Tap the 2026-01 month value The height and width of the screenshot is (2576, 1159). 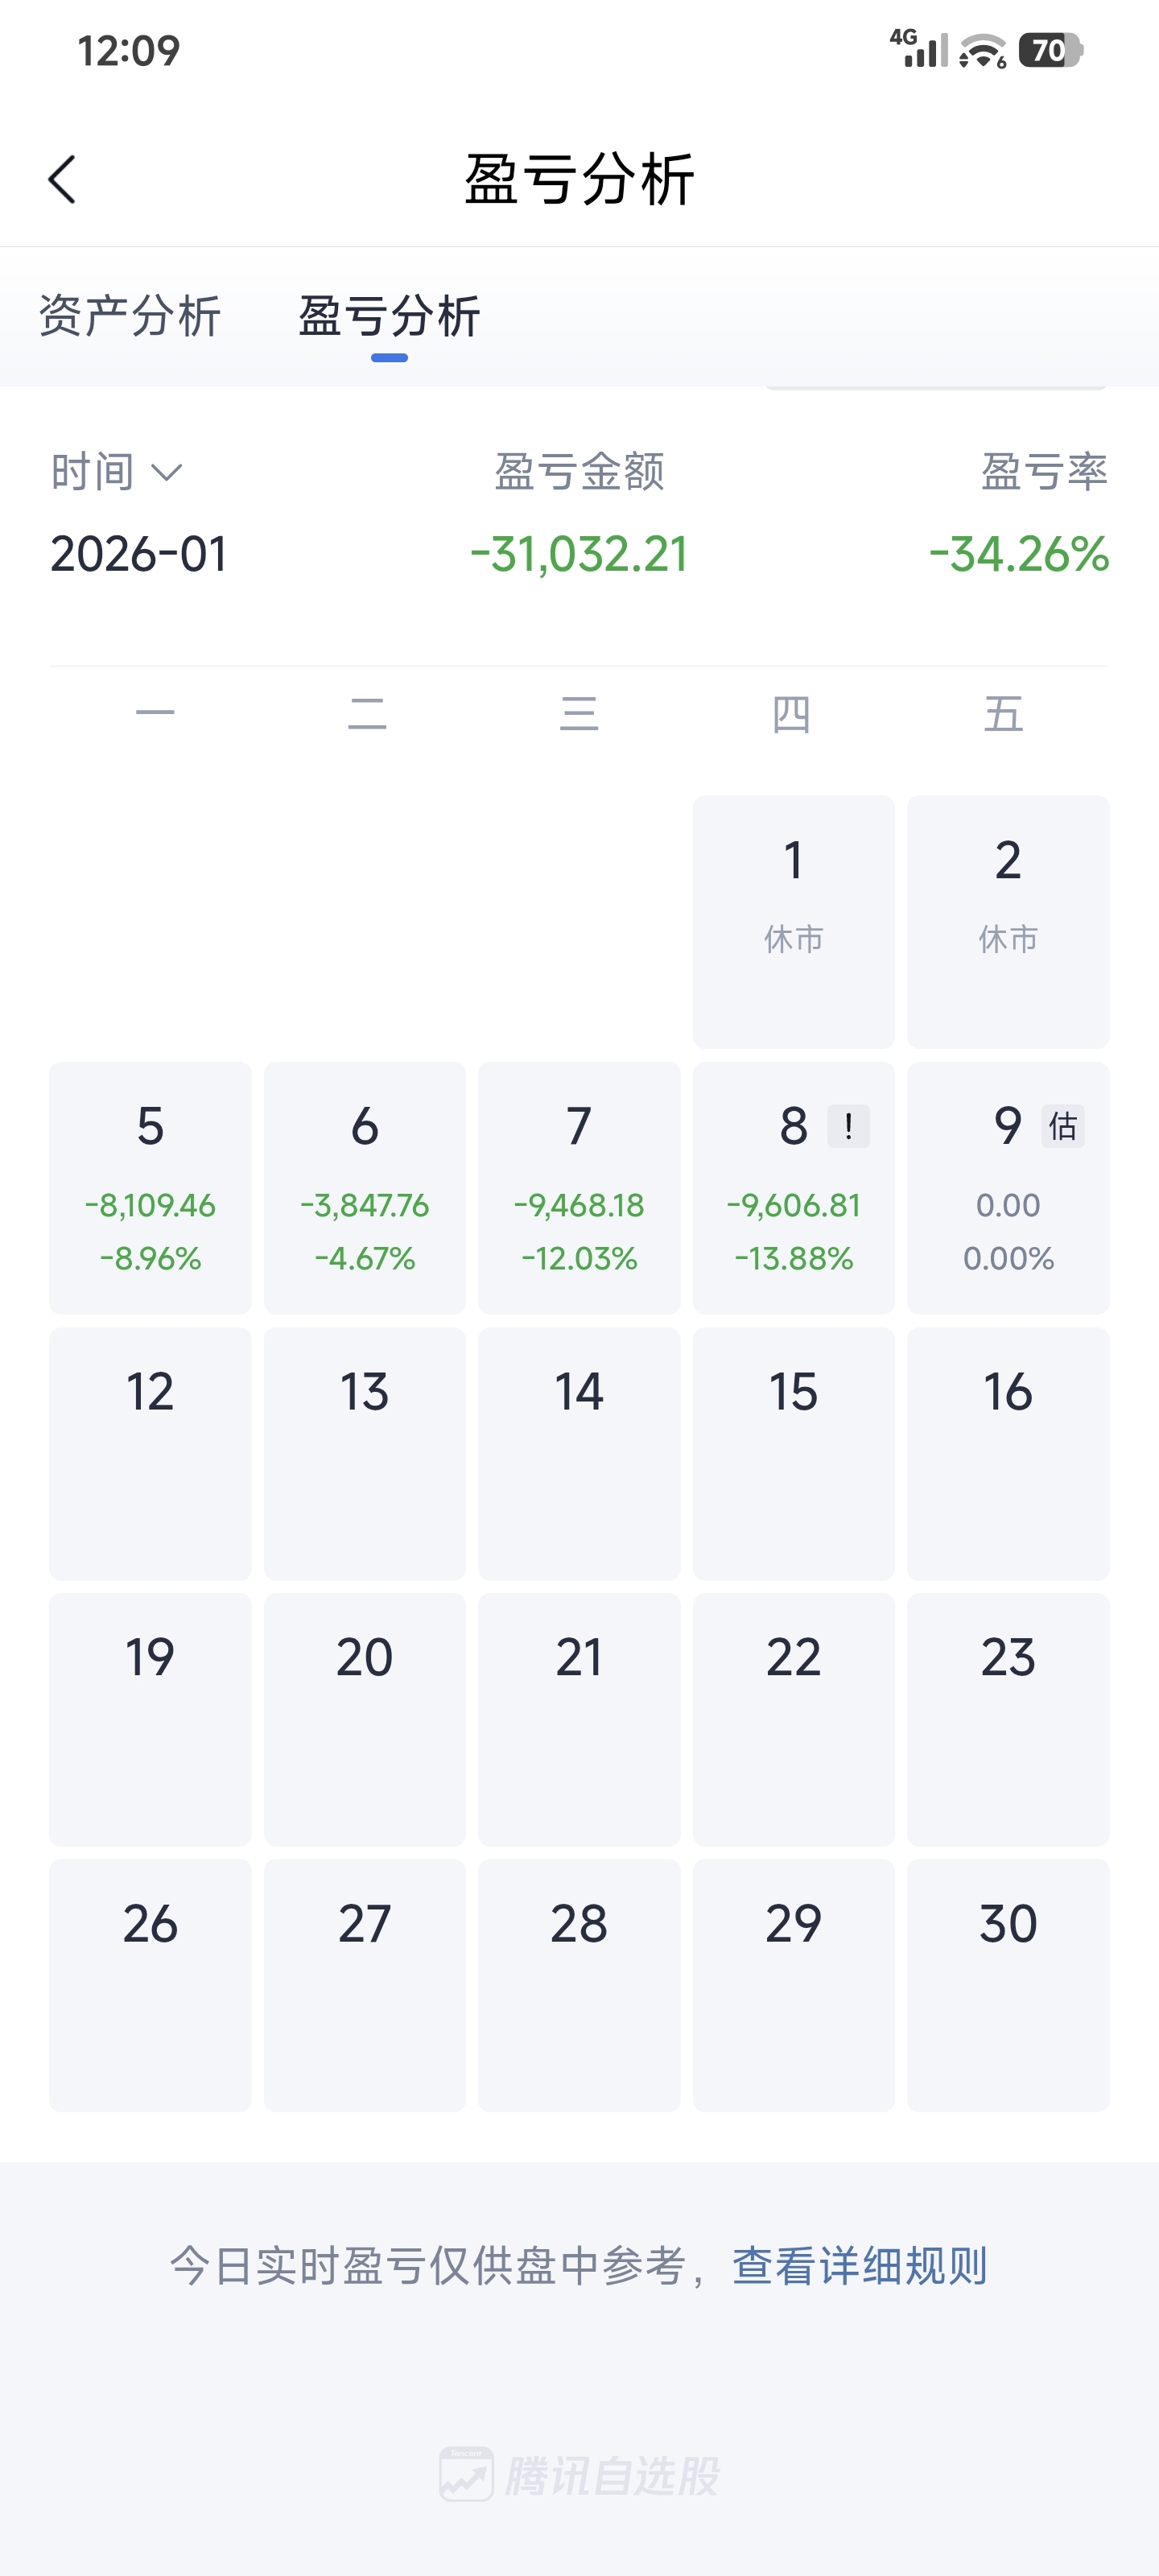[139, 554]
